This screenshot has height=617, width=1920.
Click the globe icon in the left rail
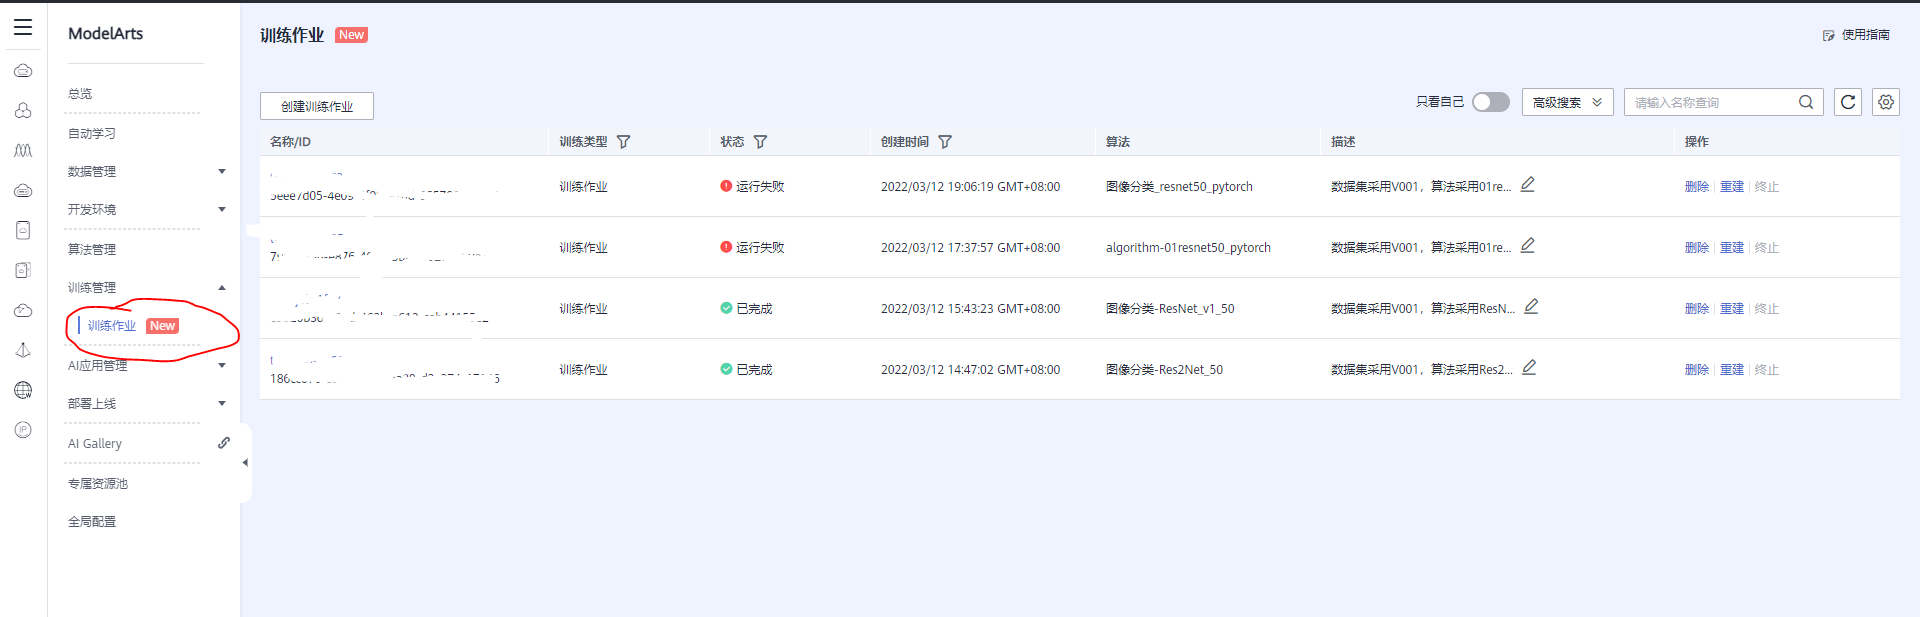23,390
